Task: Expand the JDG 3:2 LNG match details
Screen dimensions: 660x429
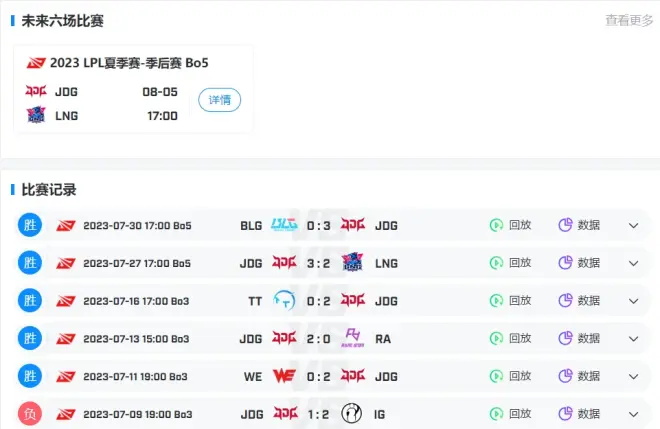Action: tap(633, 263)
